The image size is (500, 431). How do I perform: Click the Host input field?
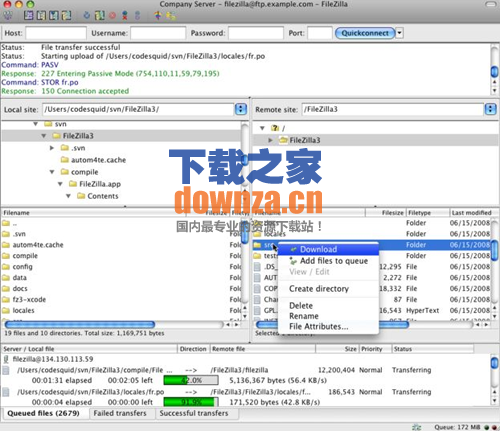click(56, 33)
